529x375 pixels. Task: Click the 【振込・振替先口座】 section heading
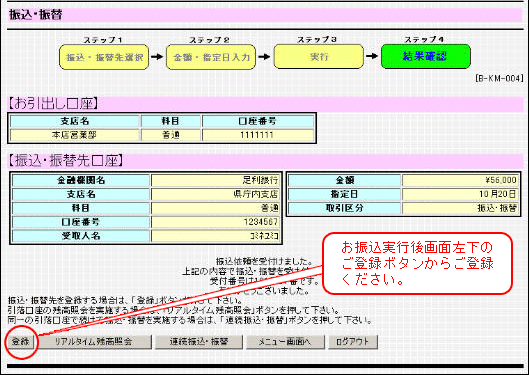click(x=66, y=161)
